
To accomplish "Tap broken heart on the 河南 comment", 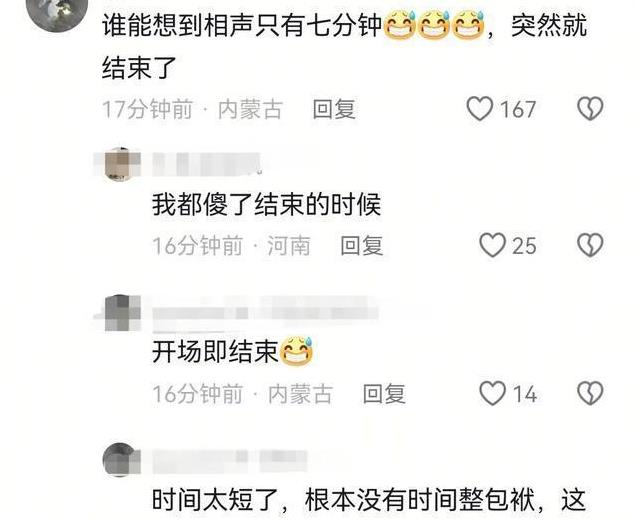I will [590, 245].
